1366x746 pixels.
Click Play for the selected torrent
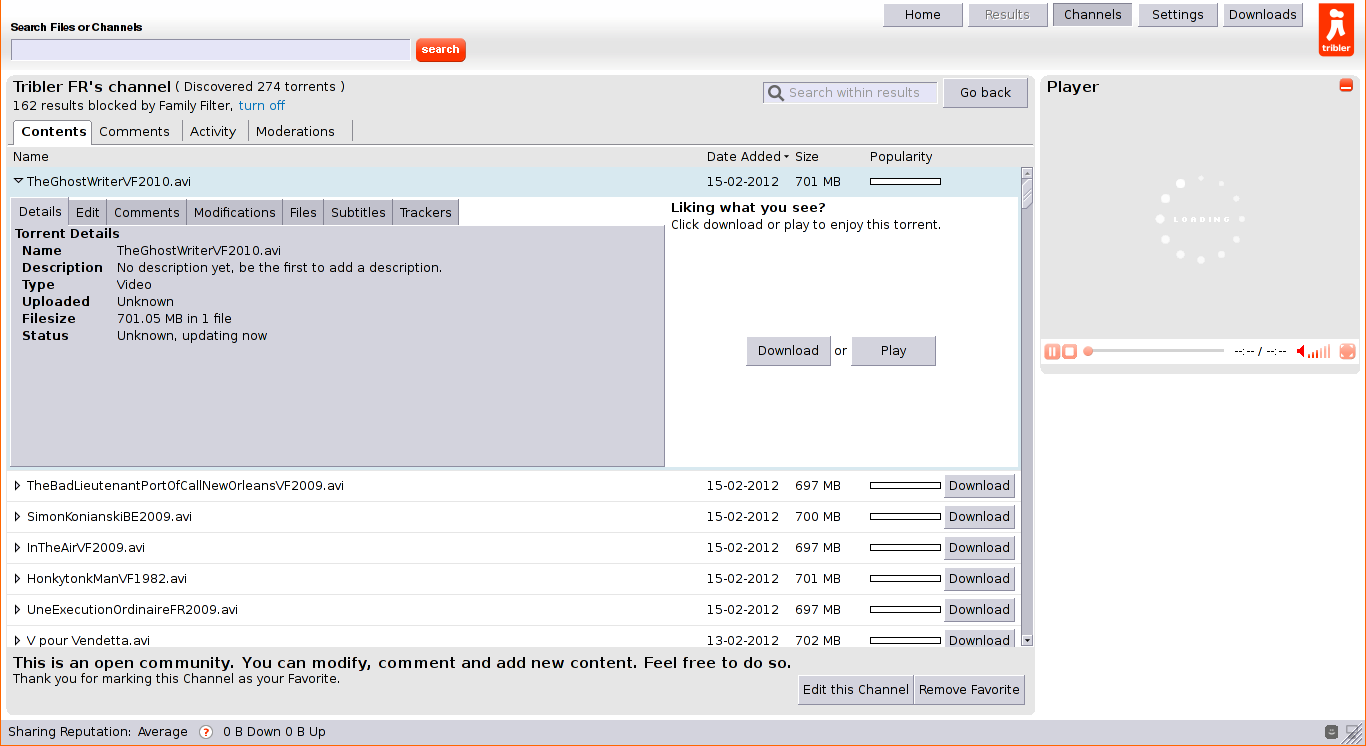893,351
